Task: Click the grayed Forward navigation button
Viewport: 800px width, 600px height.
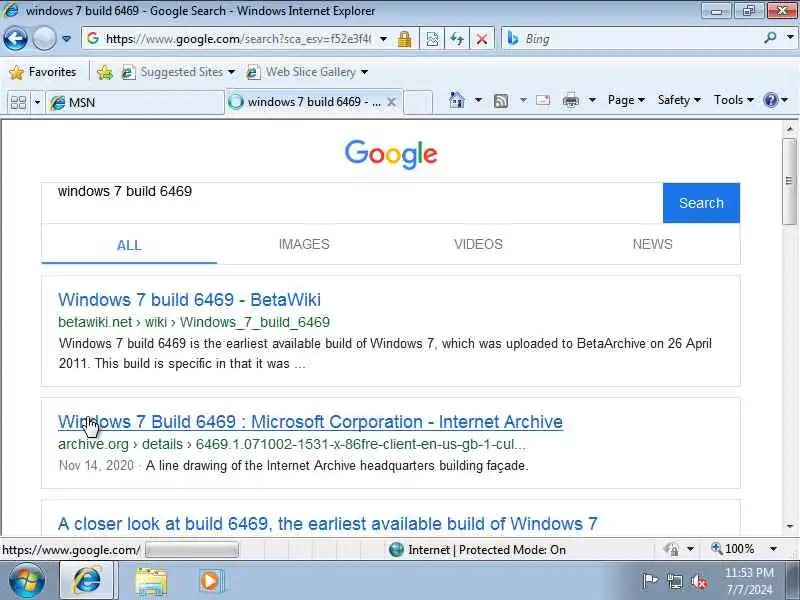Action: (44, 38)
